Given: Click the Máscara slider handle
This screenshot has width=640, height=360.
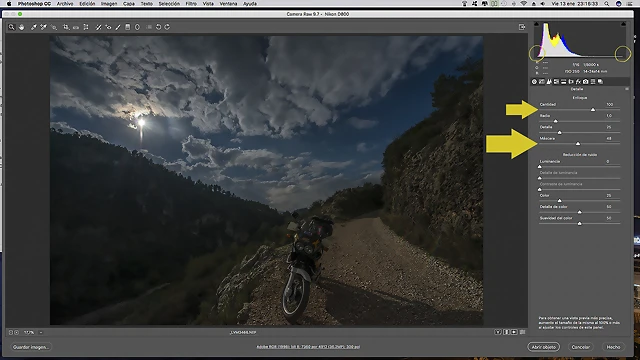Looking at the screenshot, I should click(578, 144).
